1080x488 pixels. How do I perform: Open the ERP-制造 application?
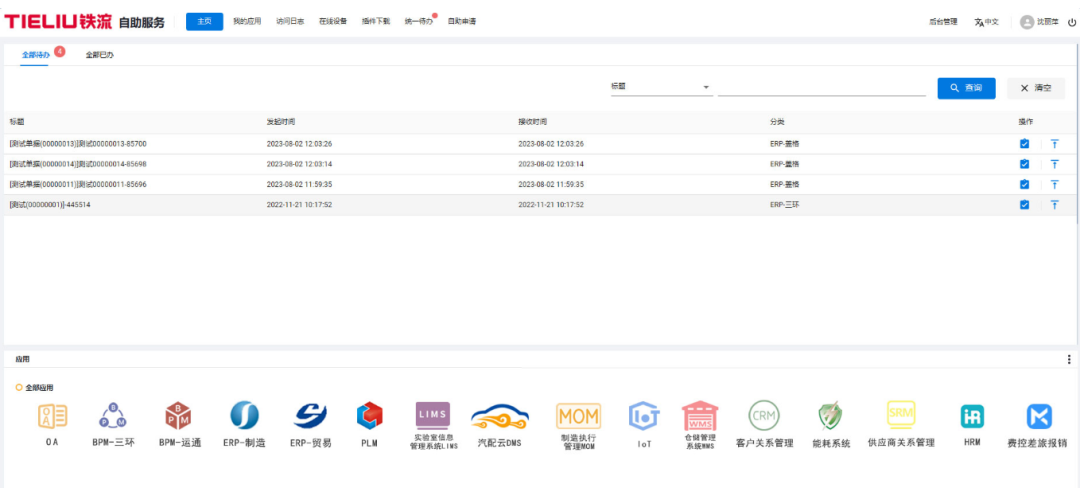tap(245, 415)
